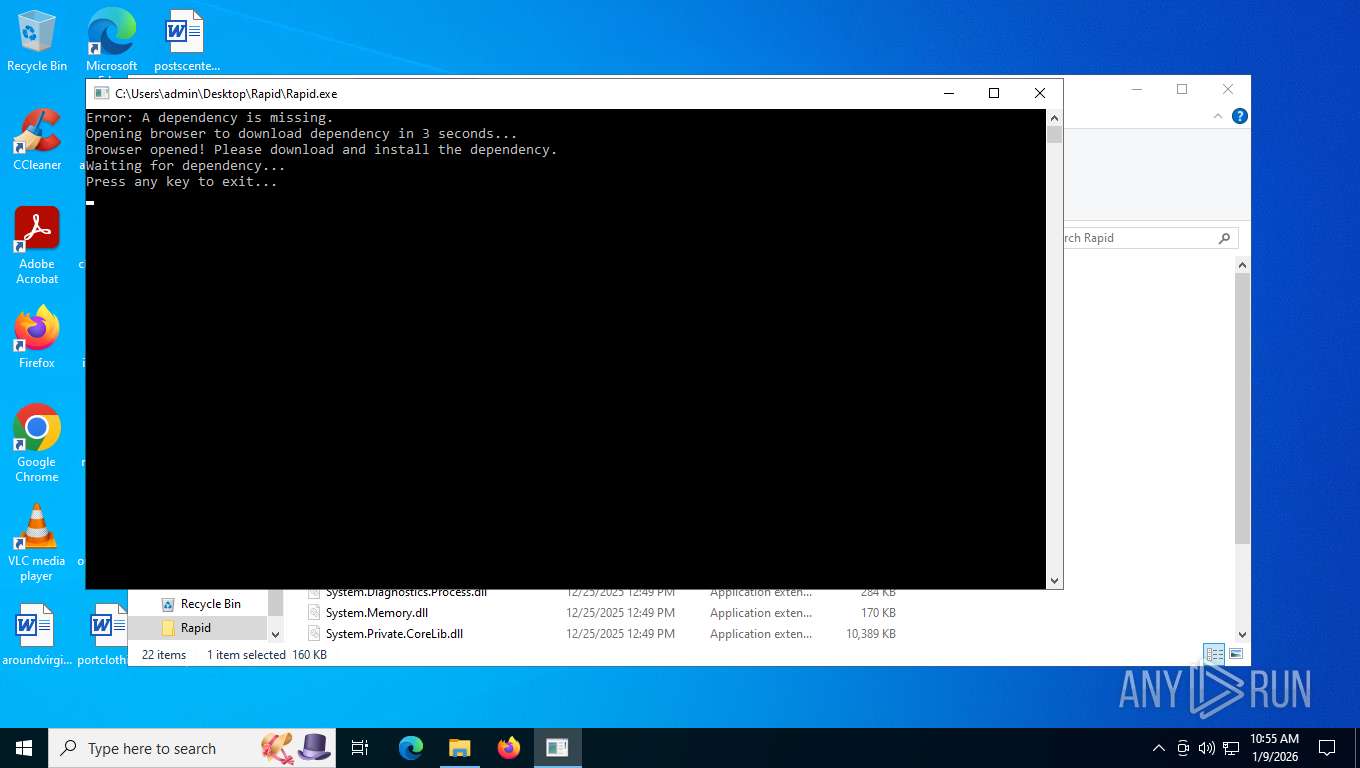Click the navigation pane scroll down arrow
Image resolution: width=1360 pixels, height=768 pixels.
(276, 634)
